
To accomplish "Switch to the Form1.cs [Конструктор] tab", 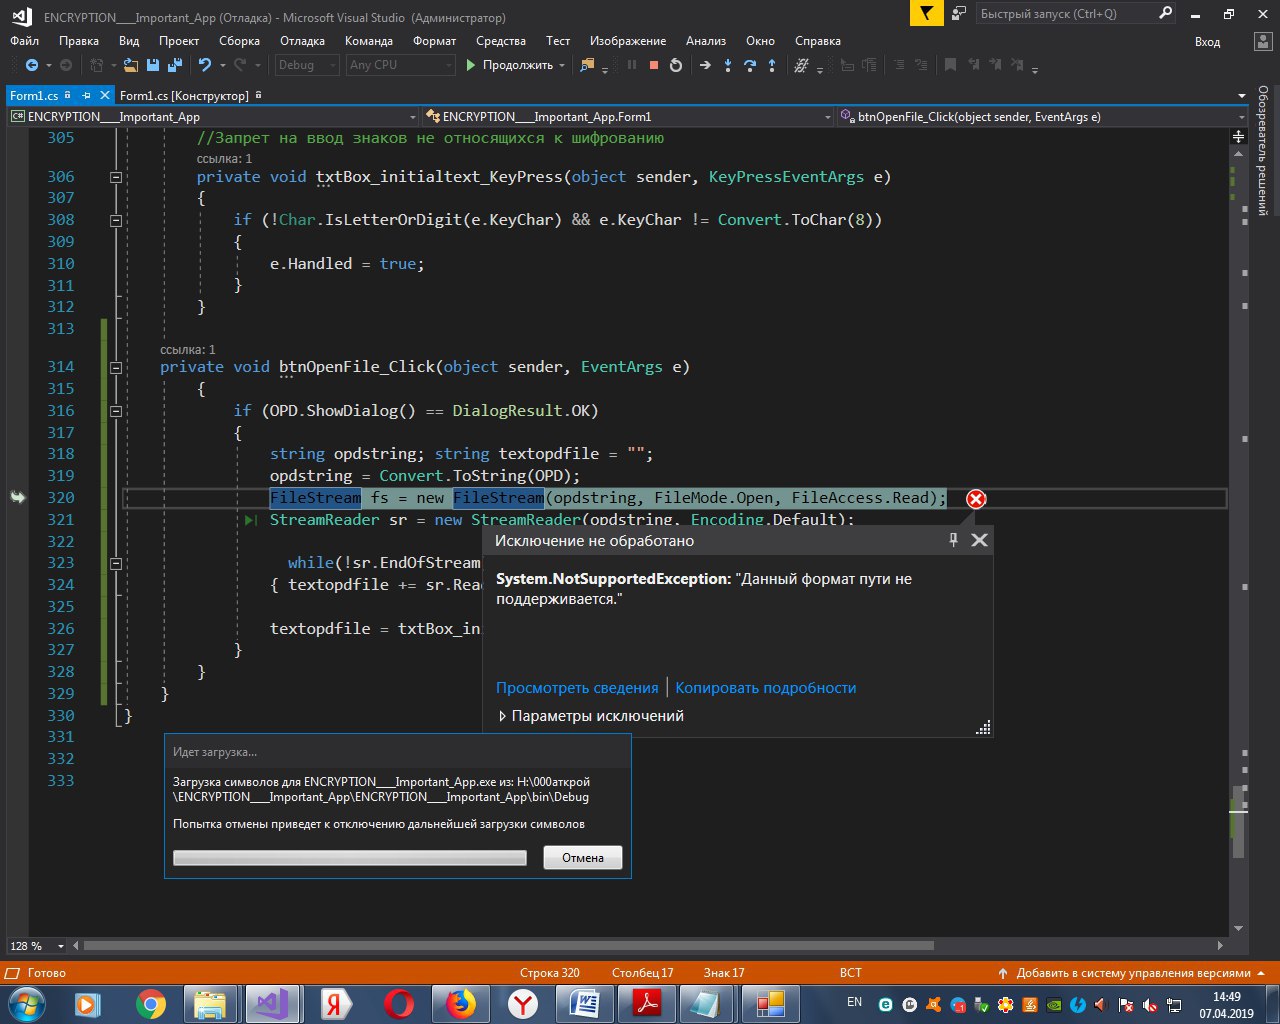I will (184, 96).
